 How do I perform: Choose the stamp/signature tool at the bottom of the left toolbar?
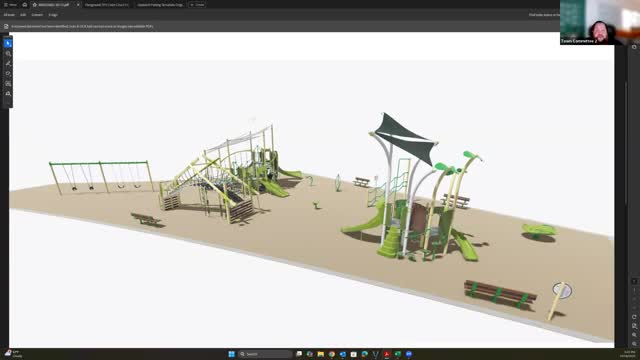(x=8, y=94)
